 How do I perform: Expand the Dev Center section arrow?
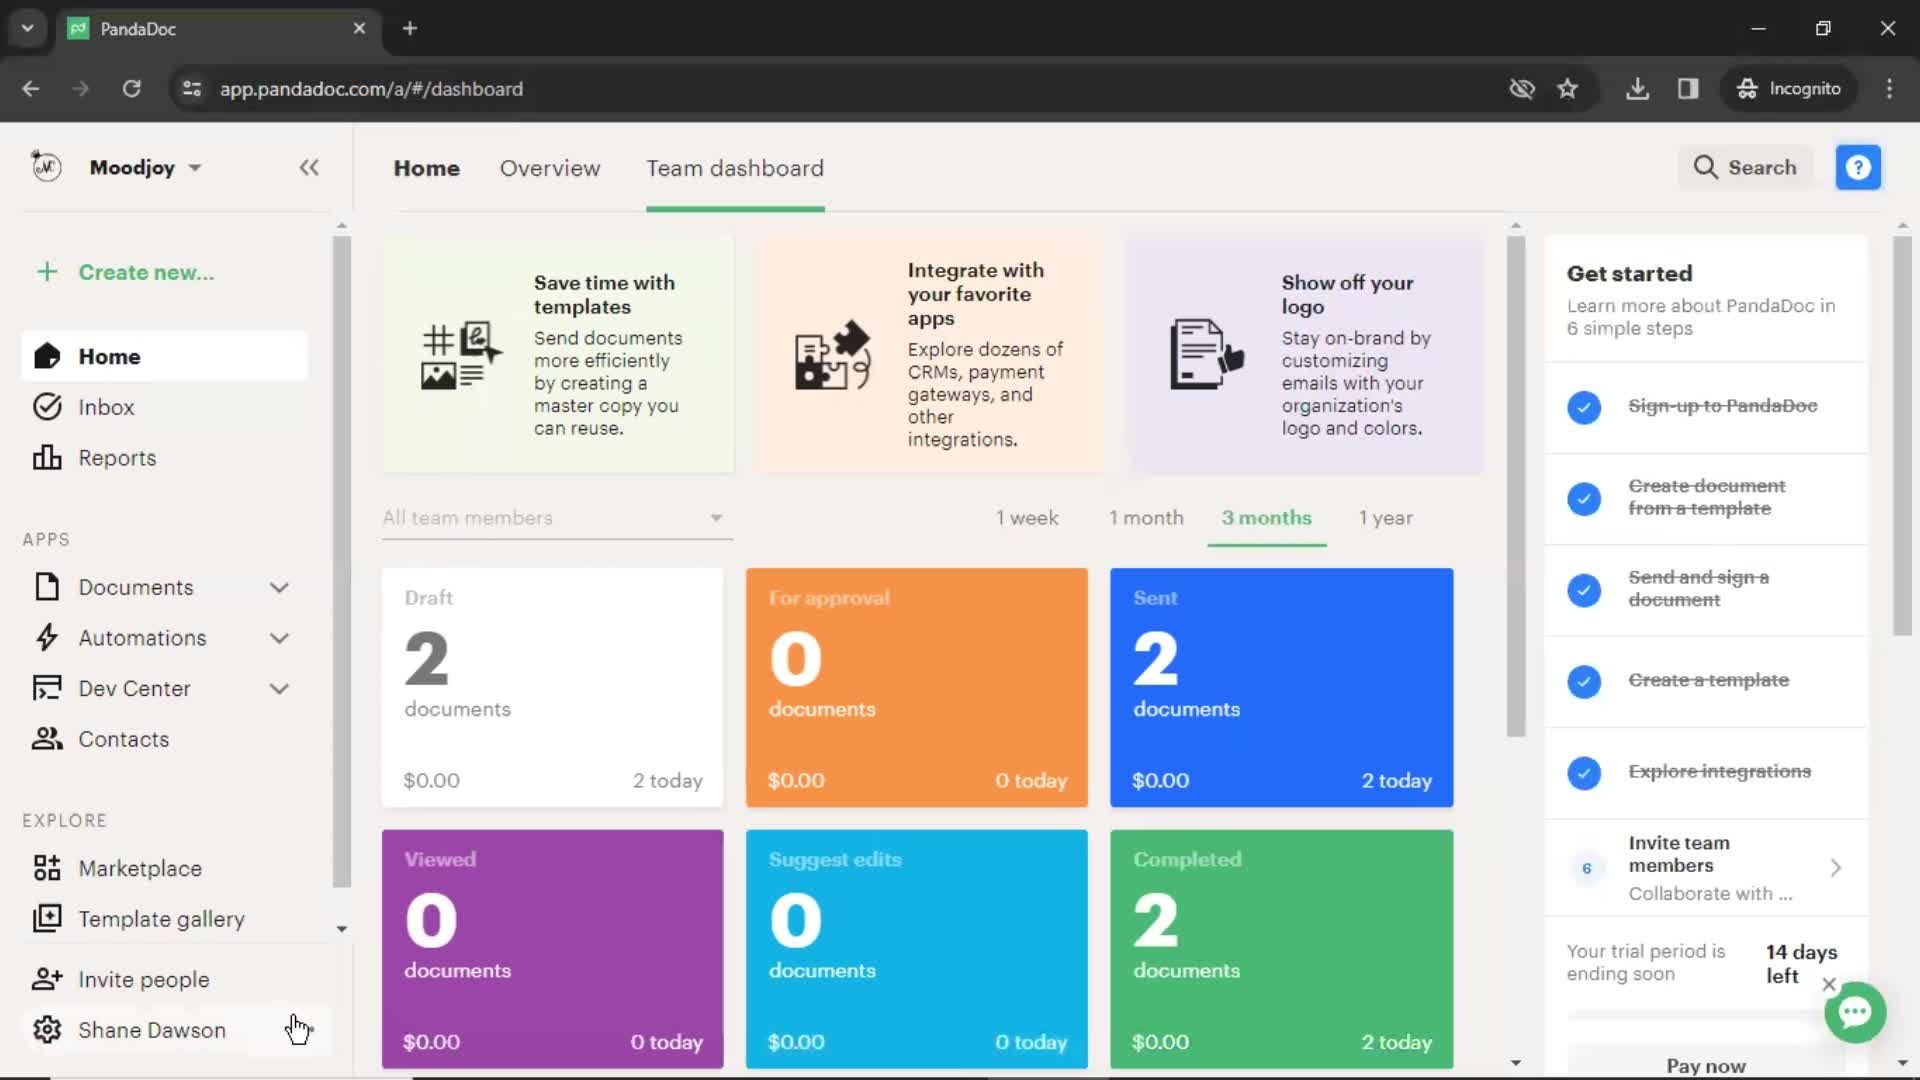tap(282, 688)
